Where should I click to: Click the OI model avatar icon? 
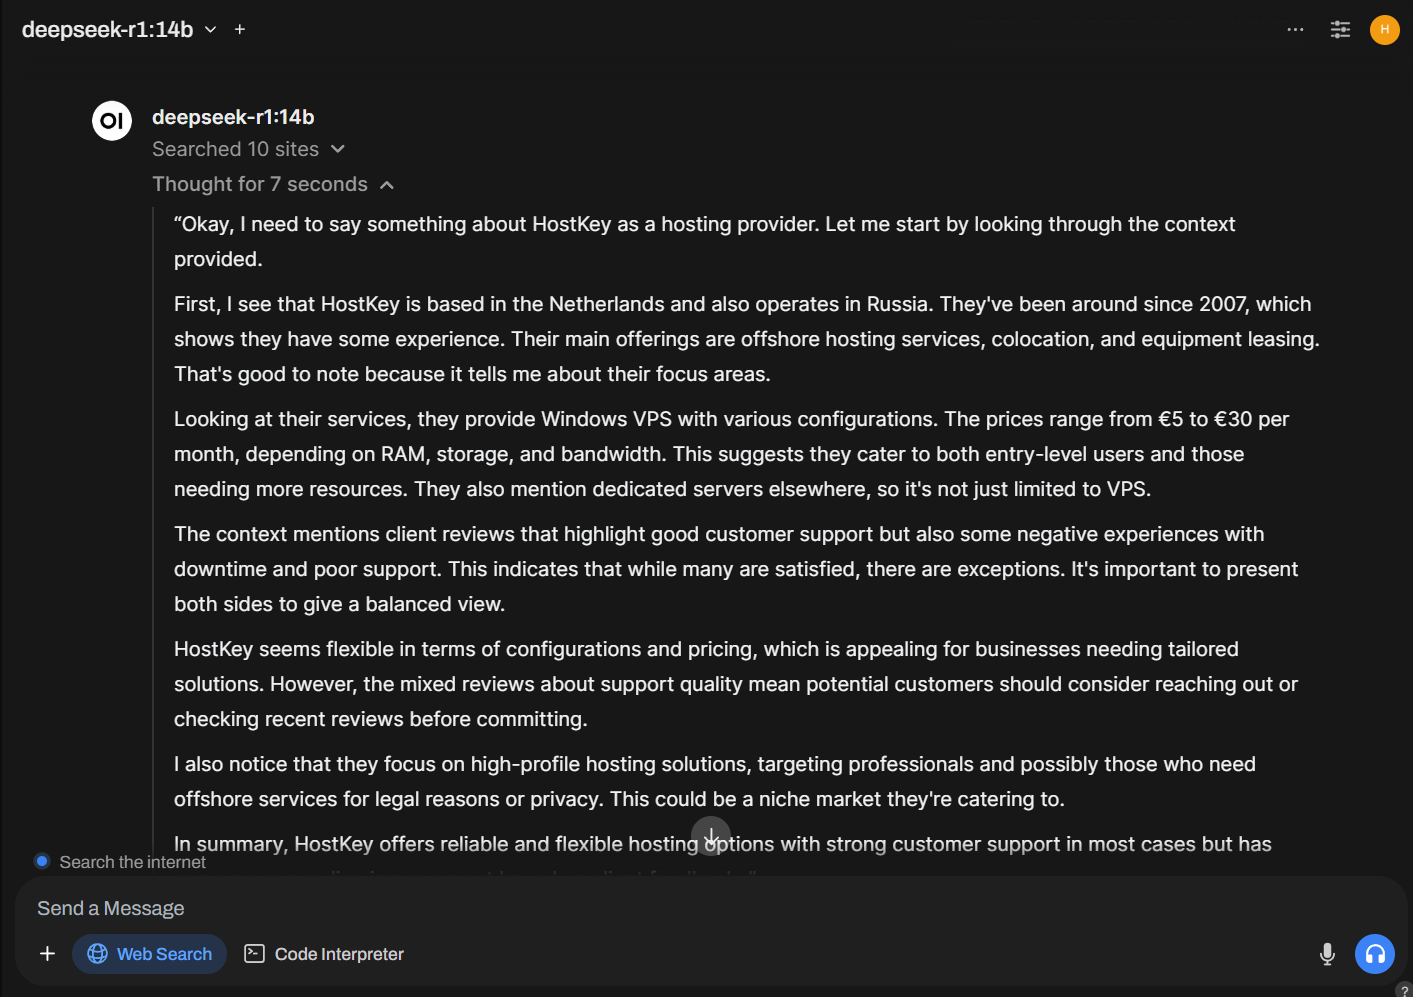tap(112, 121)
